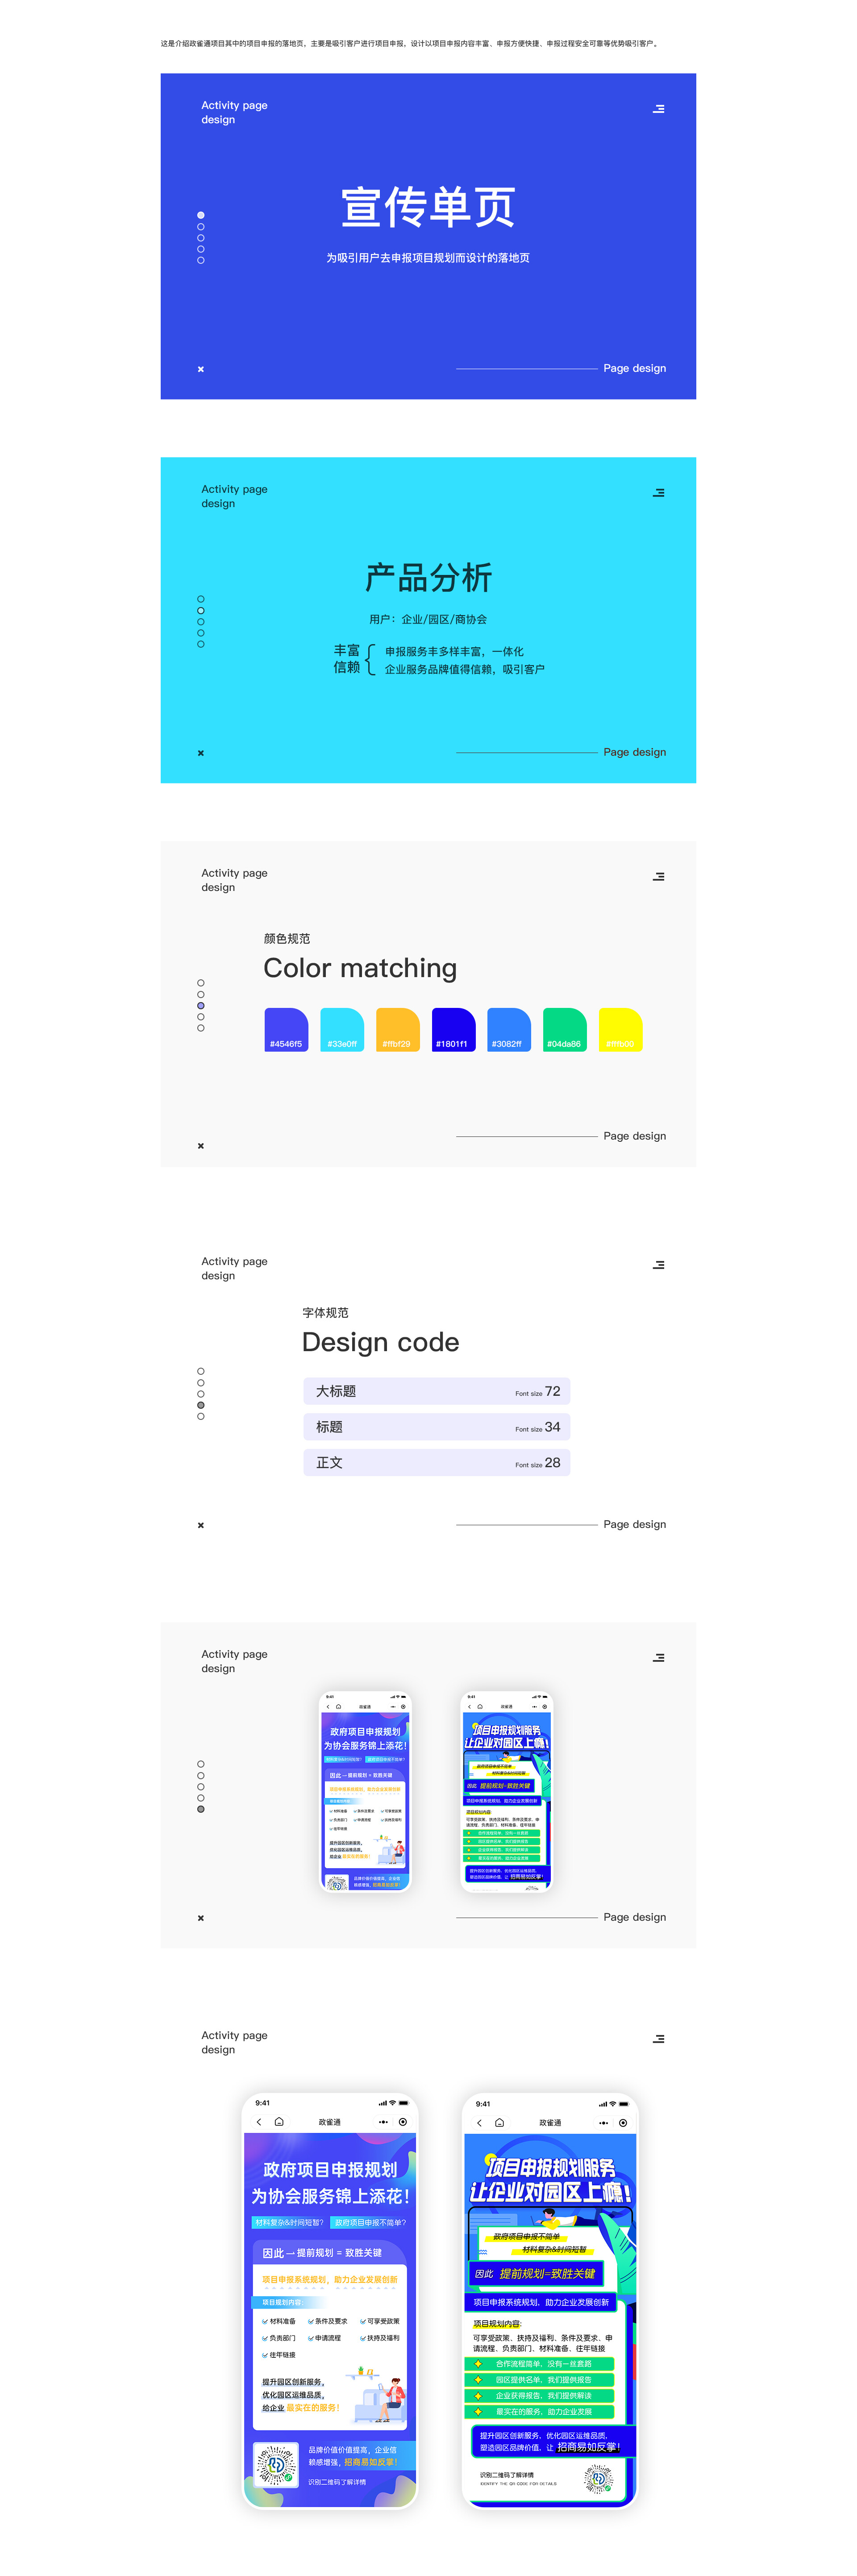Tap home icon in right large phone mockup
The height and width of the screenshot is (2576, 857).
499,2122
